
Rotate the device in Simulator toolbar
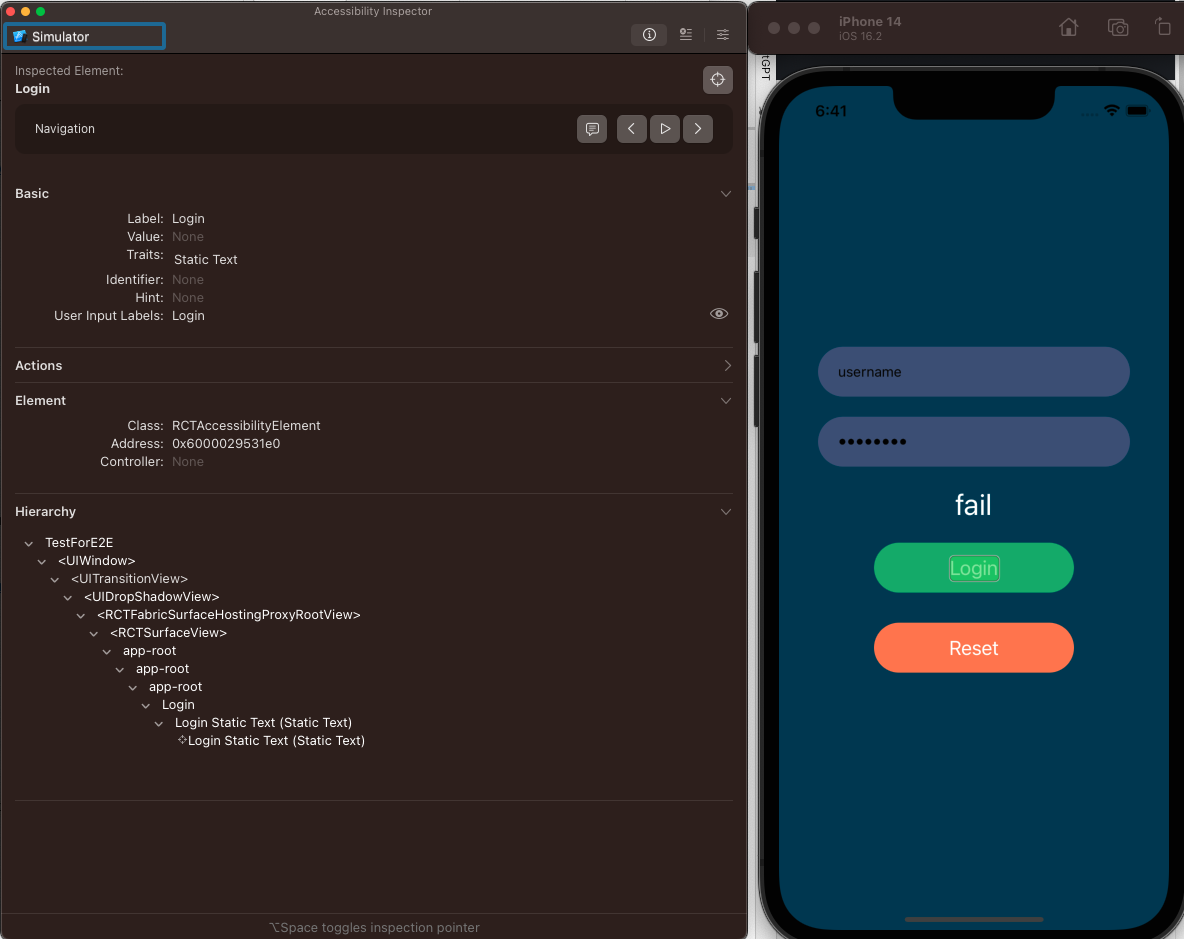tap(1163, 26)
